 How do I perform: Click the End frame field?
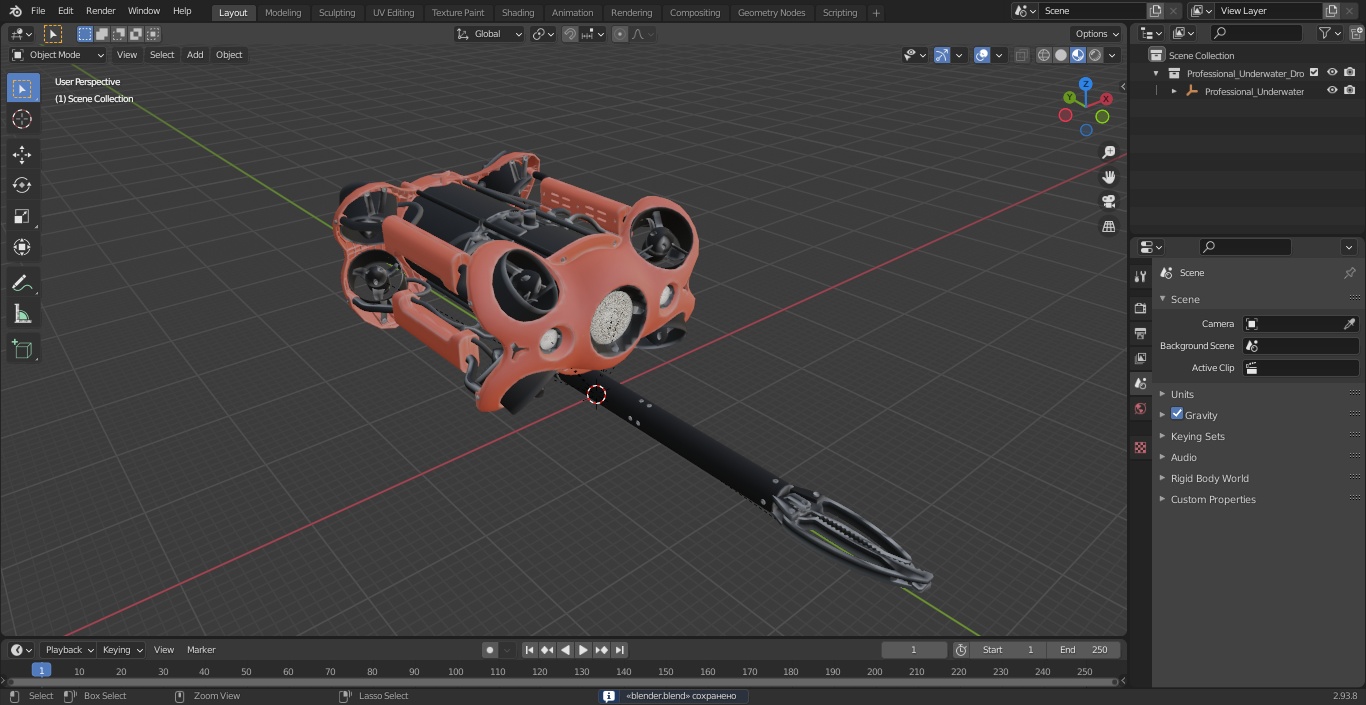coord(1084,650)
